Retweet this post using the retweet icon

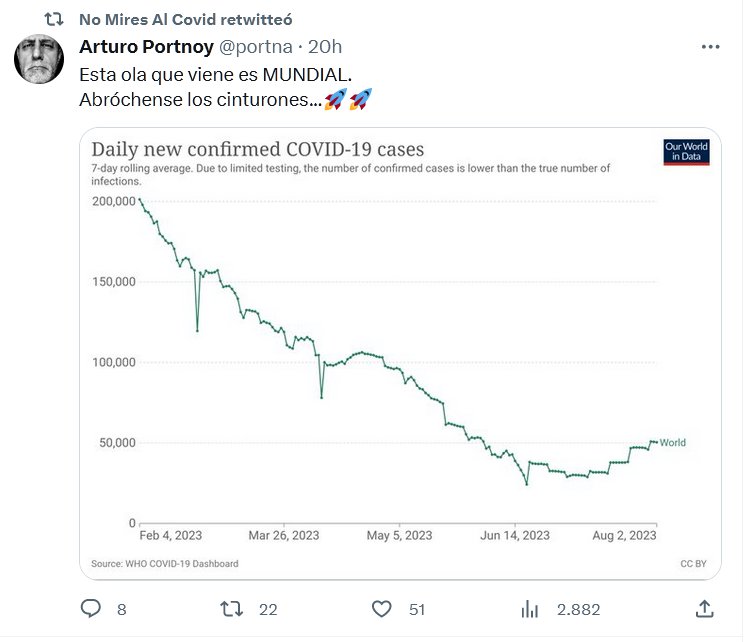(231, 608)
